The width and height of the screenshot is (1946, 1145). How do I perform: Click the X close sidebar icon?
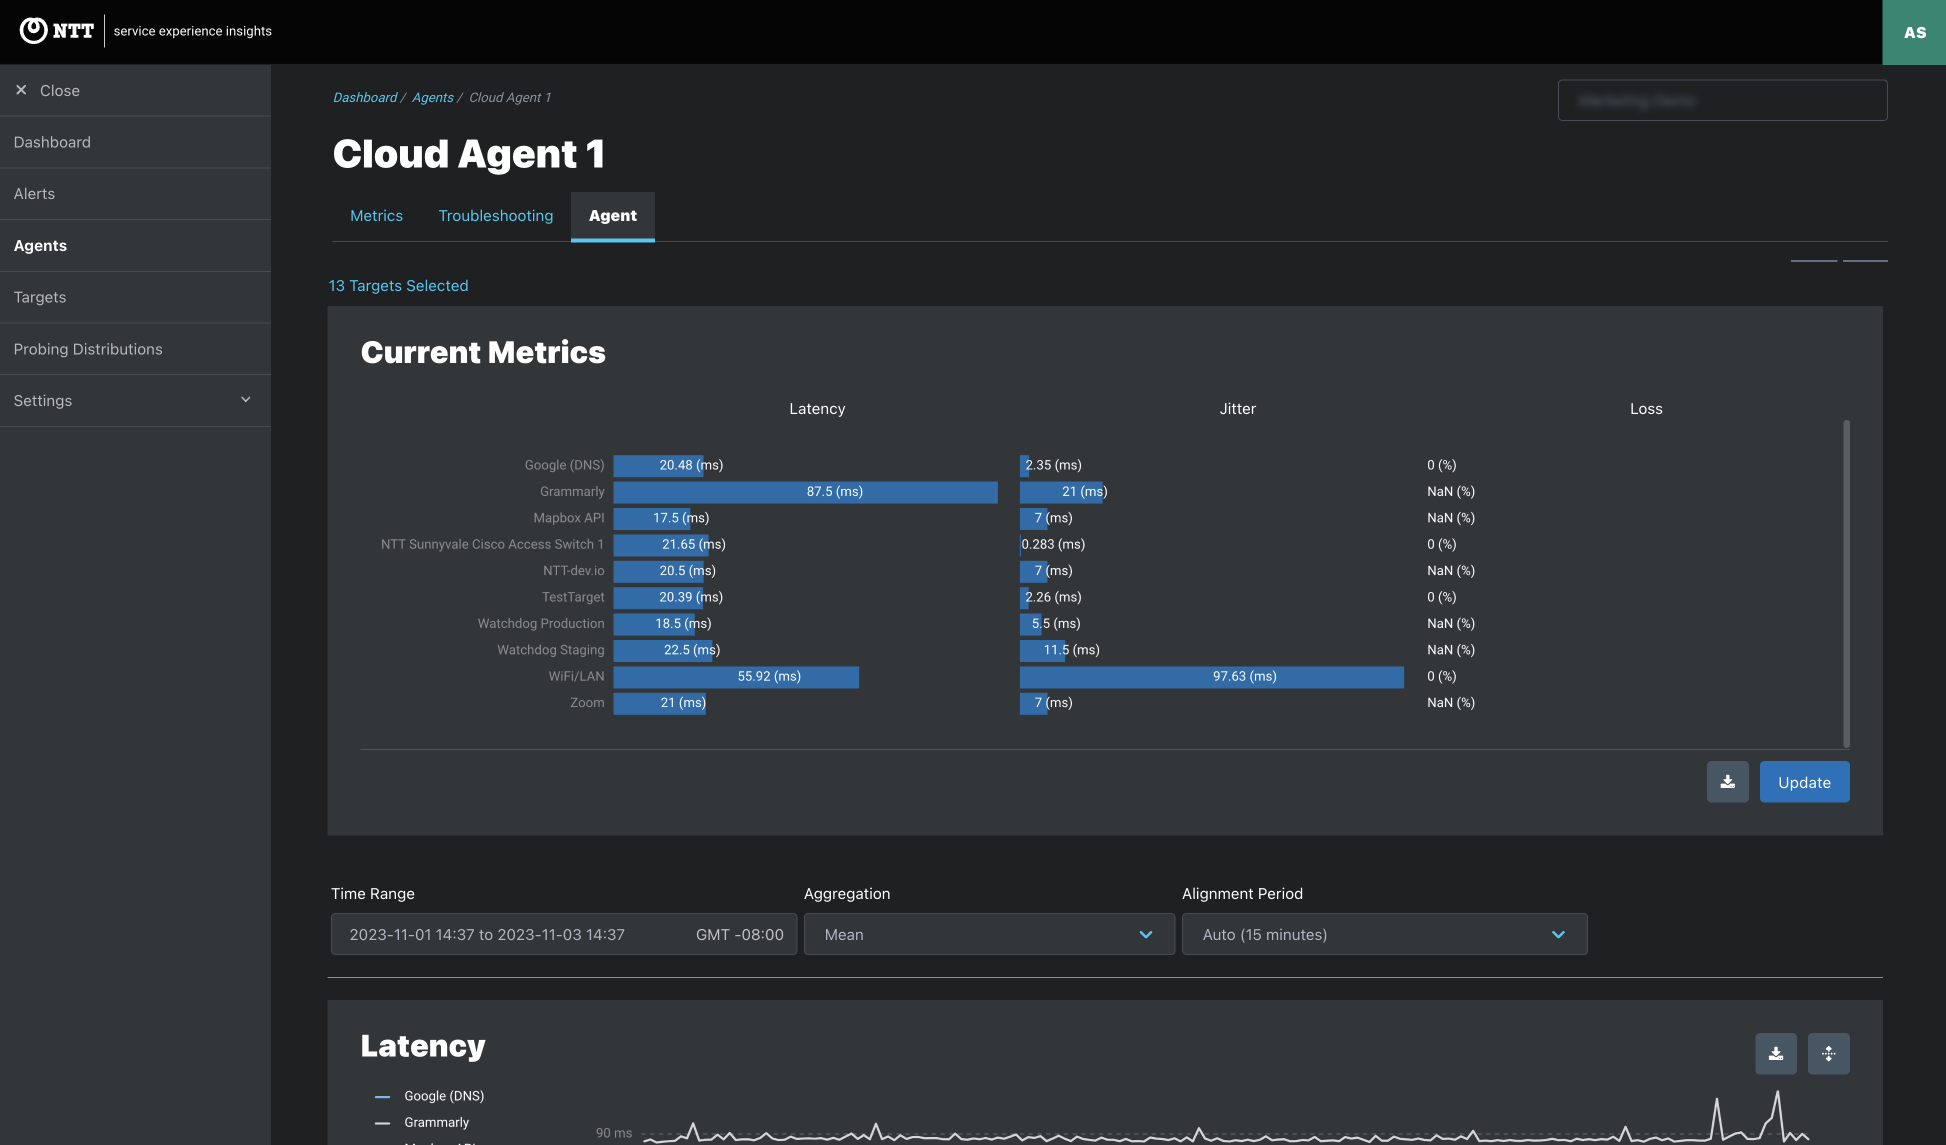click(21, 90)
